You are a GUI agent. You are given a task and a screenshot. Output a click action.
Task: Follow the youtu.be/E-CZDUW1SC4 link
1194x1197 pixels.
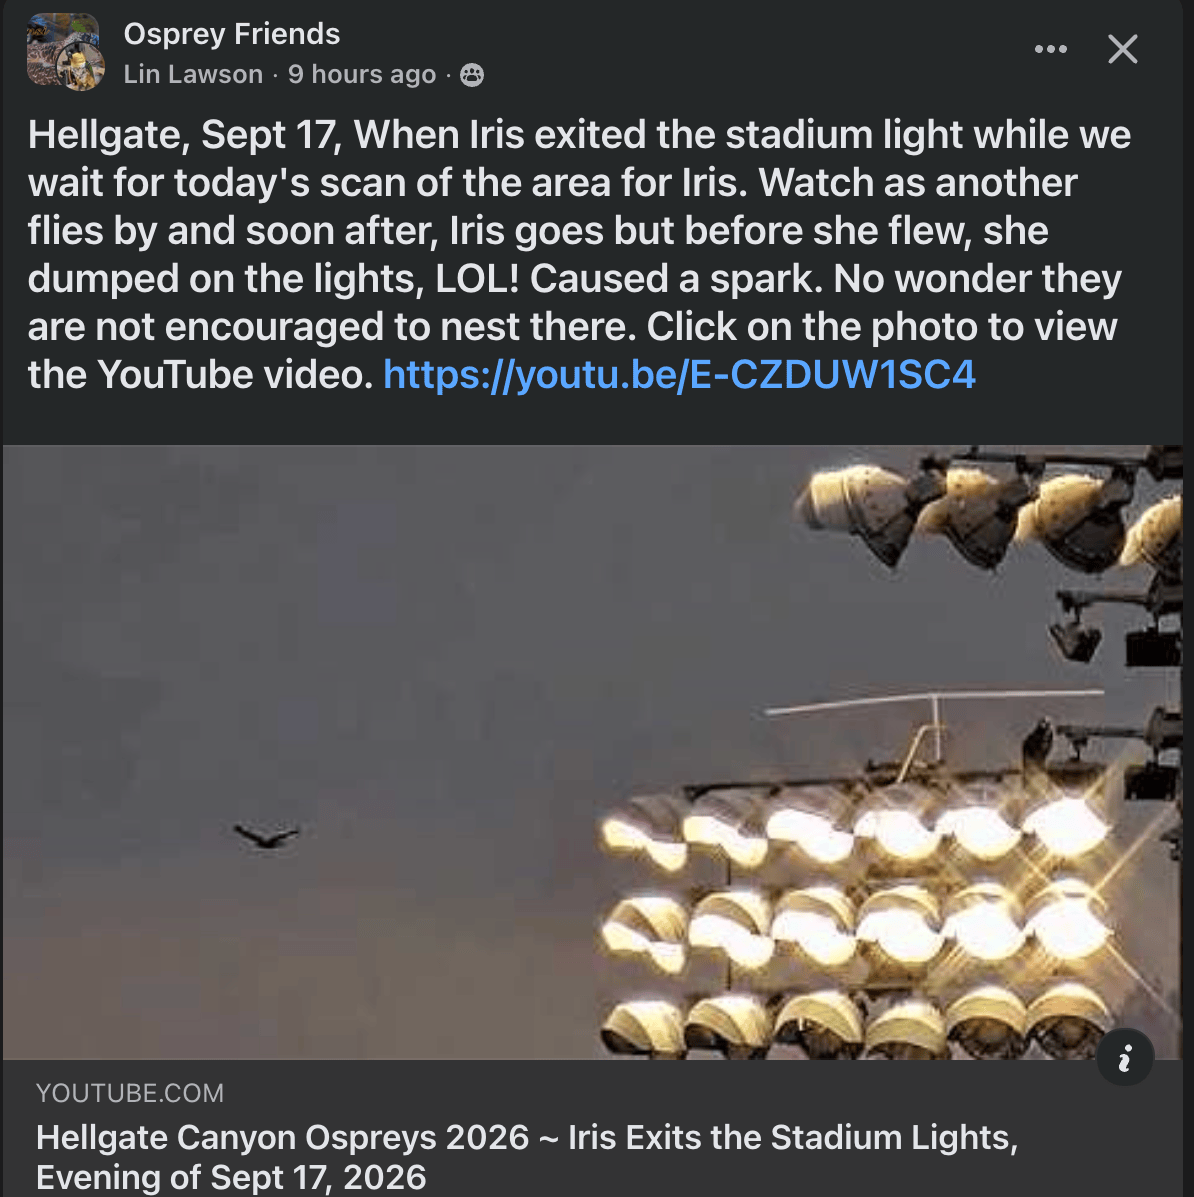(x=679, y=375)
